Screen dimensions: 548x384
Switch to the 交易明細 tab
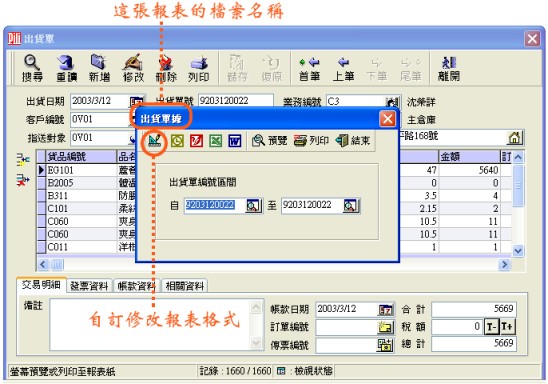(41, 285)
